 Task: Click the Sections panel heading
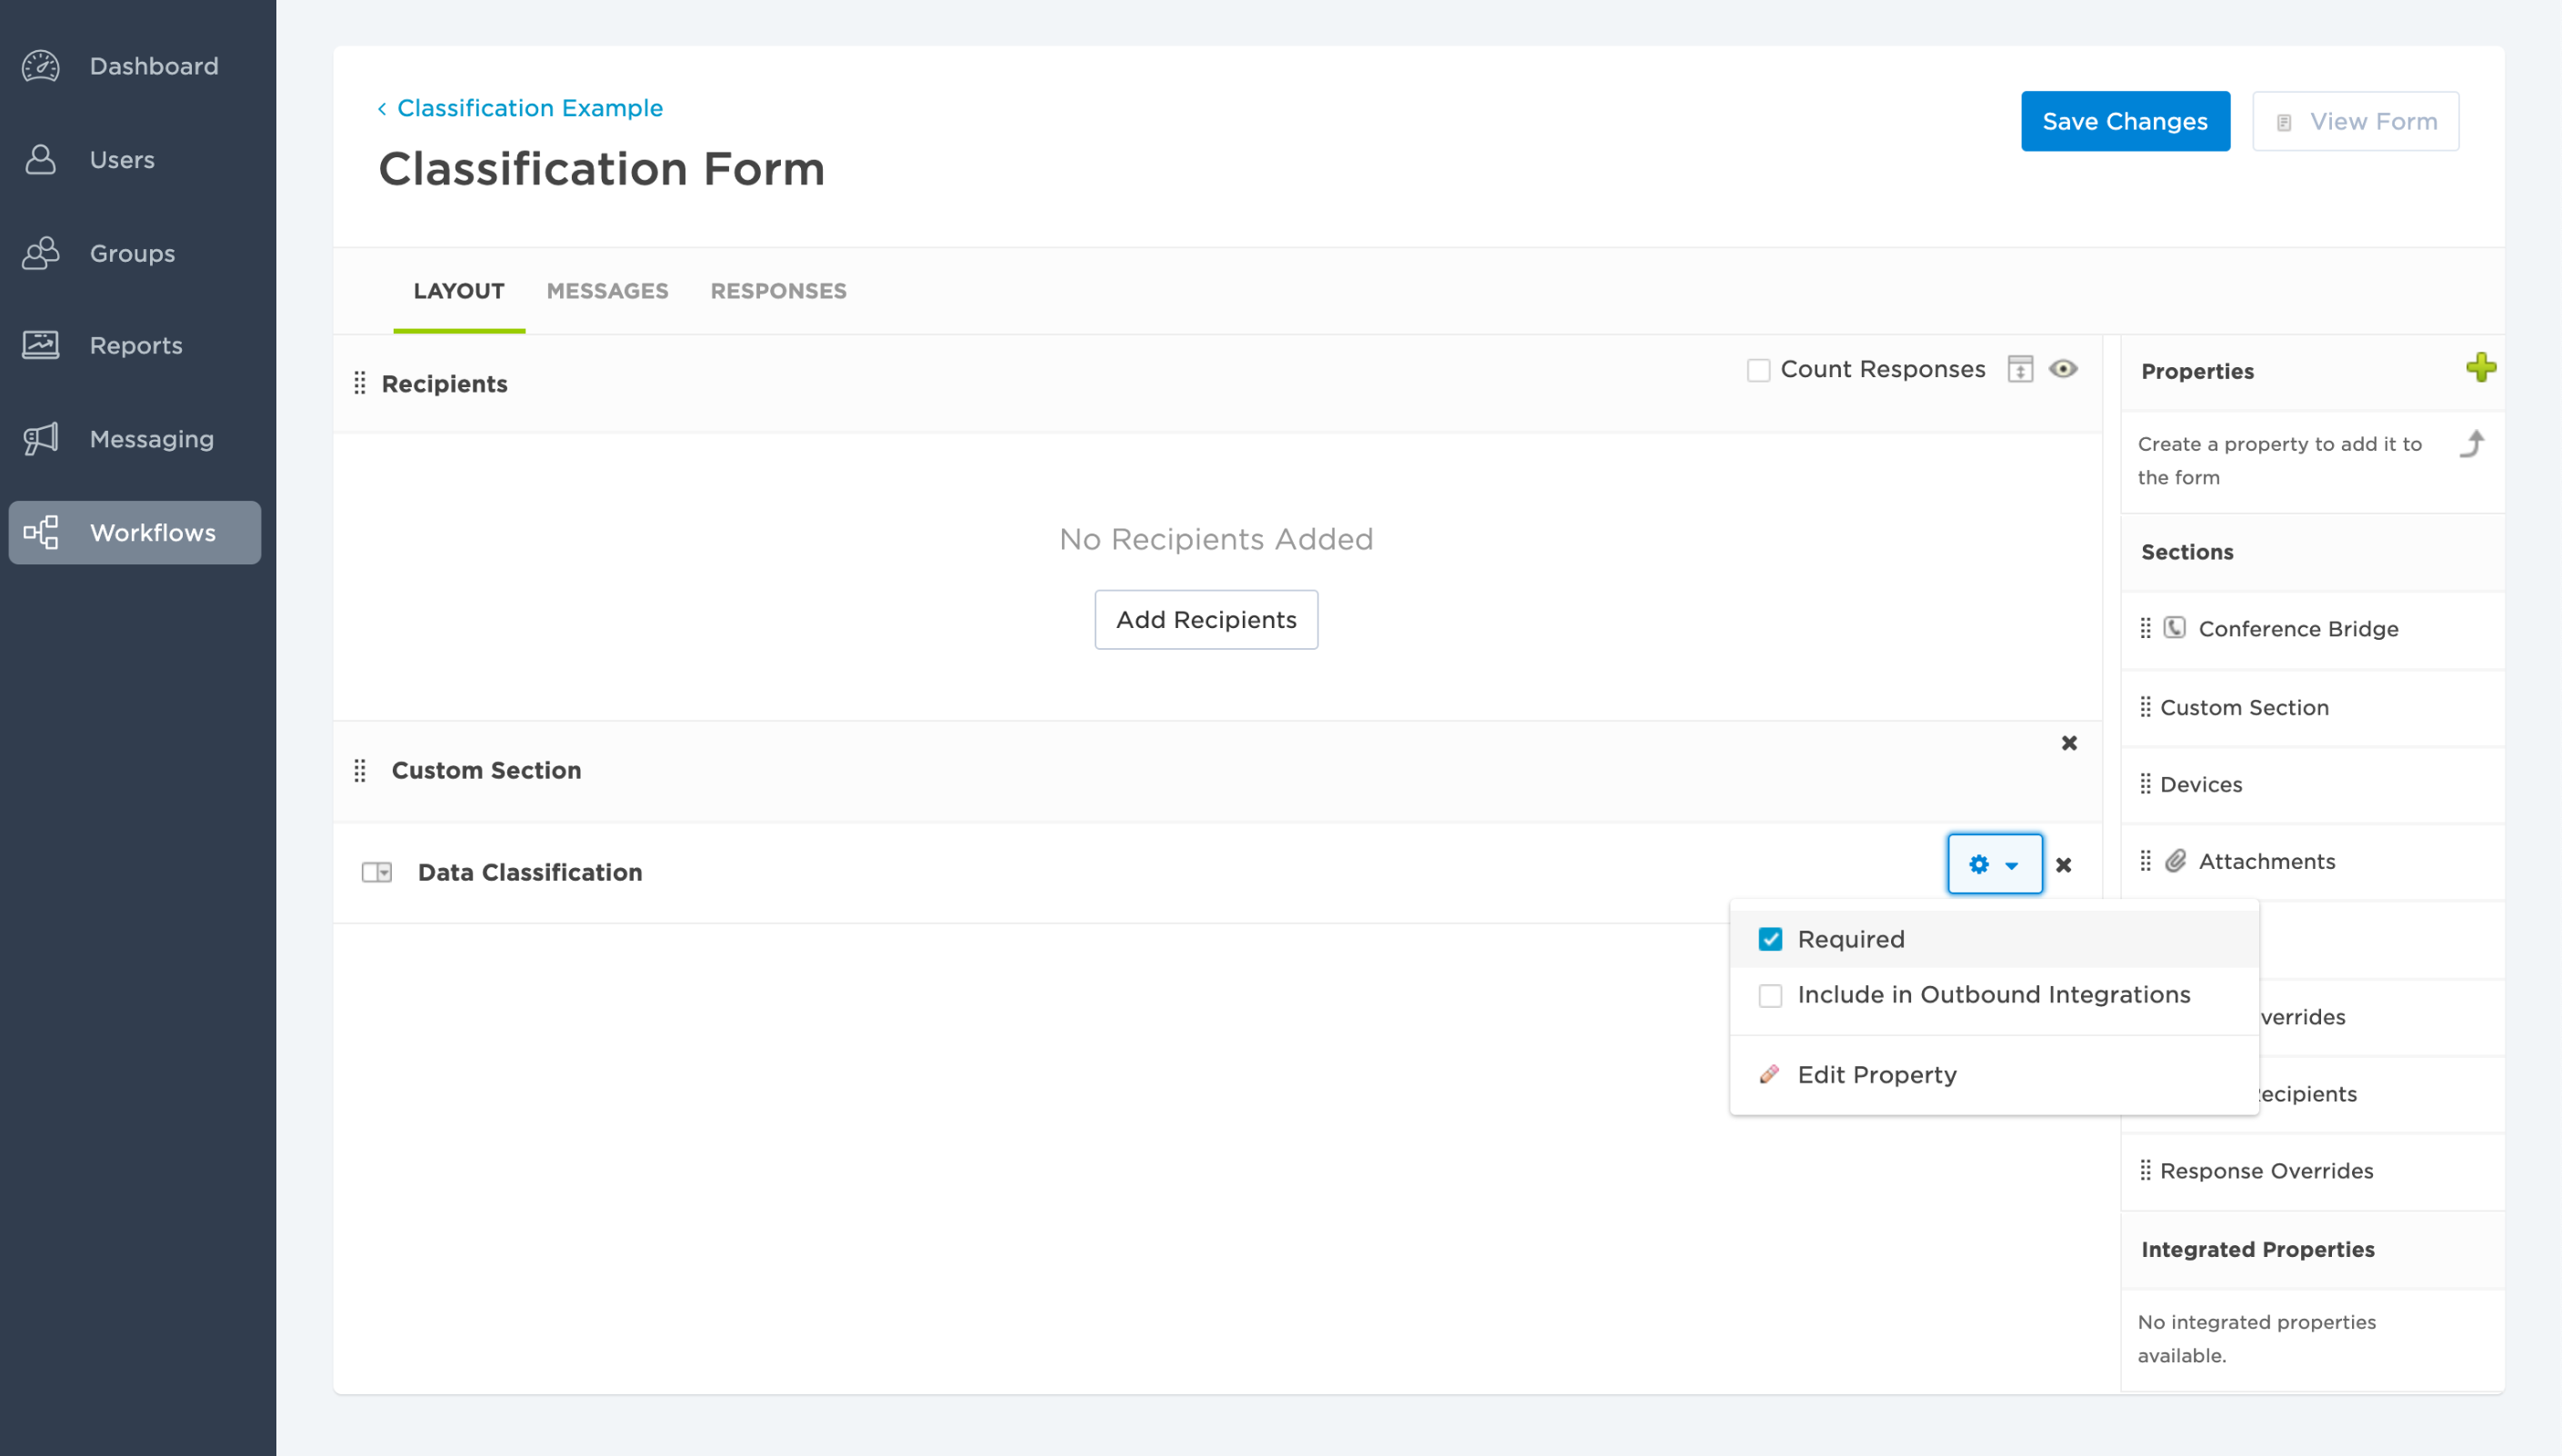pos(2187,552)
